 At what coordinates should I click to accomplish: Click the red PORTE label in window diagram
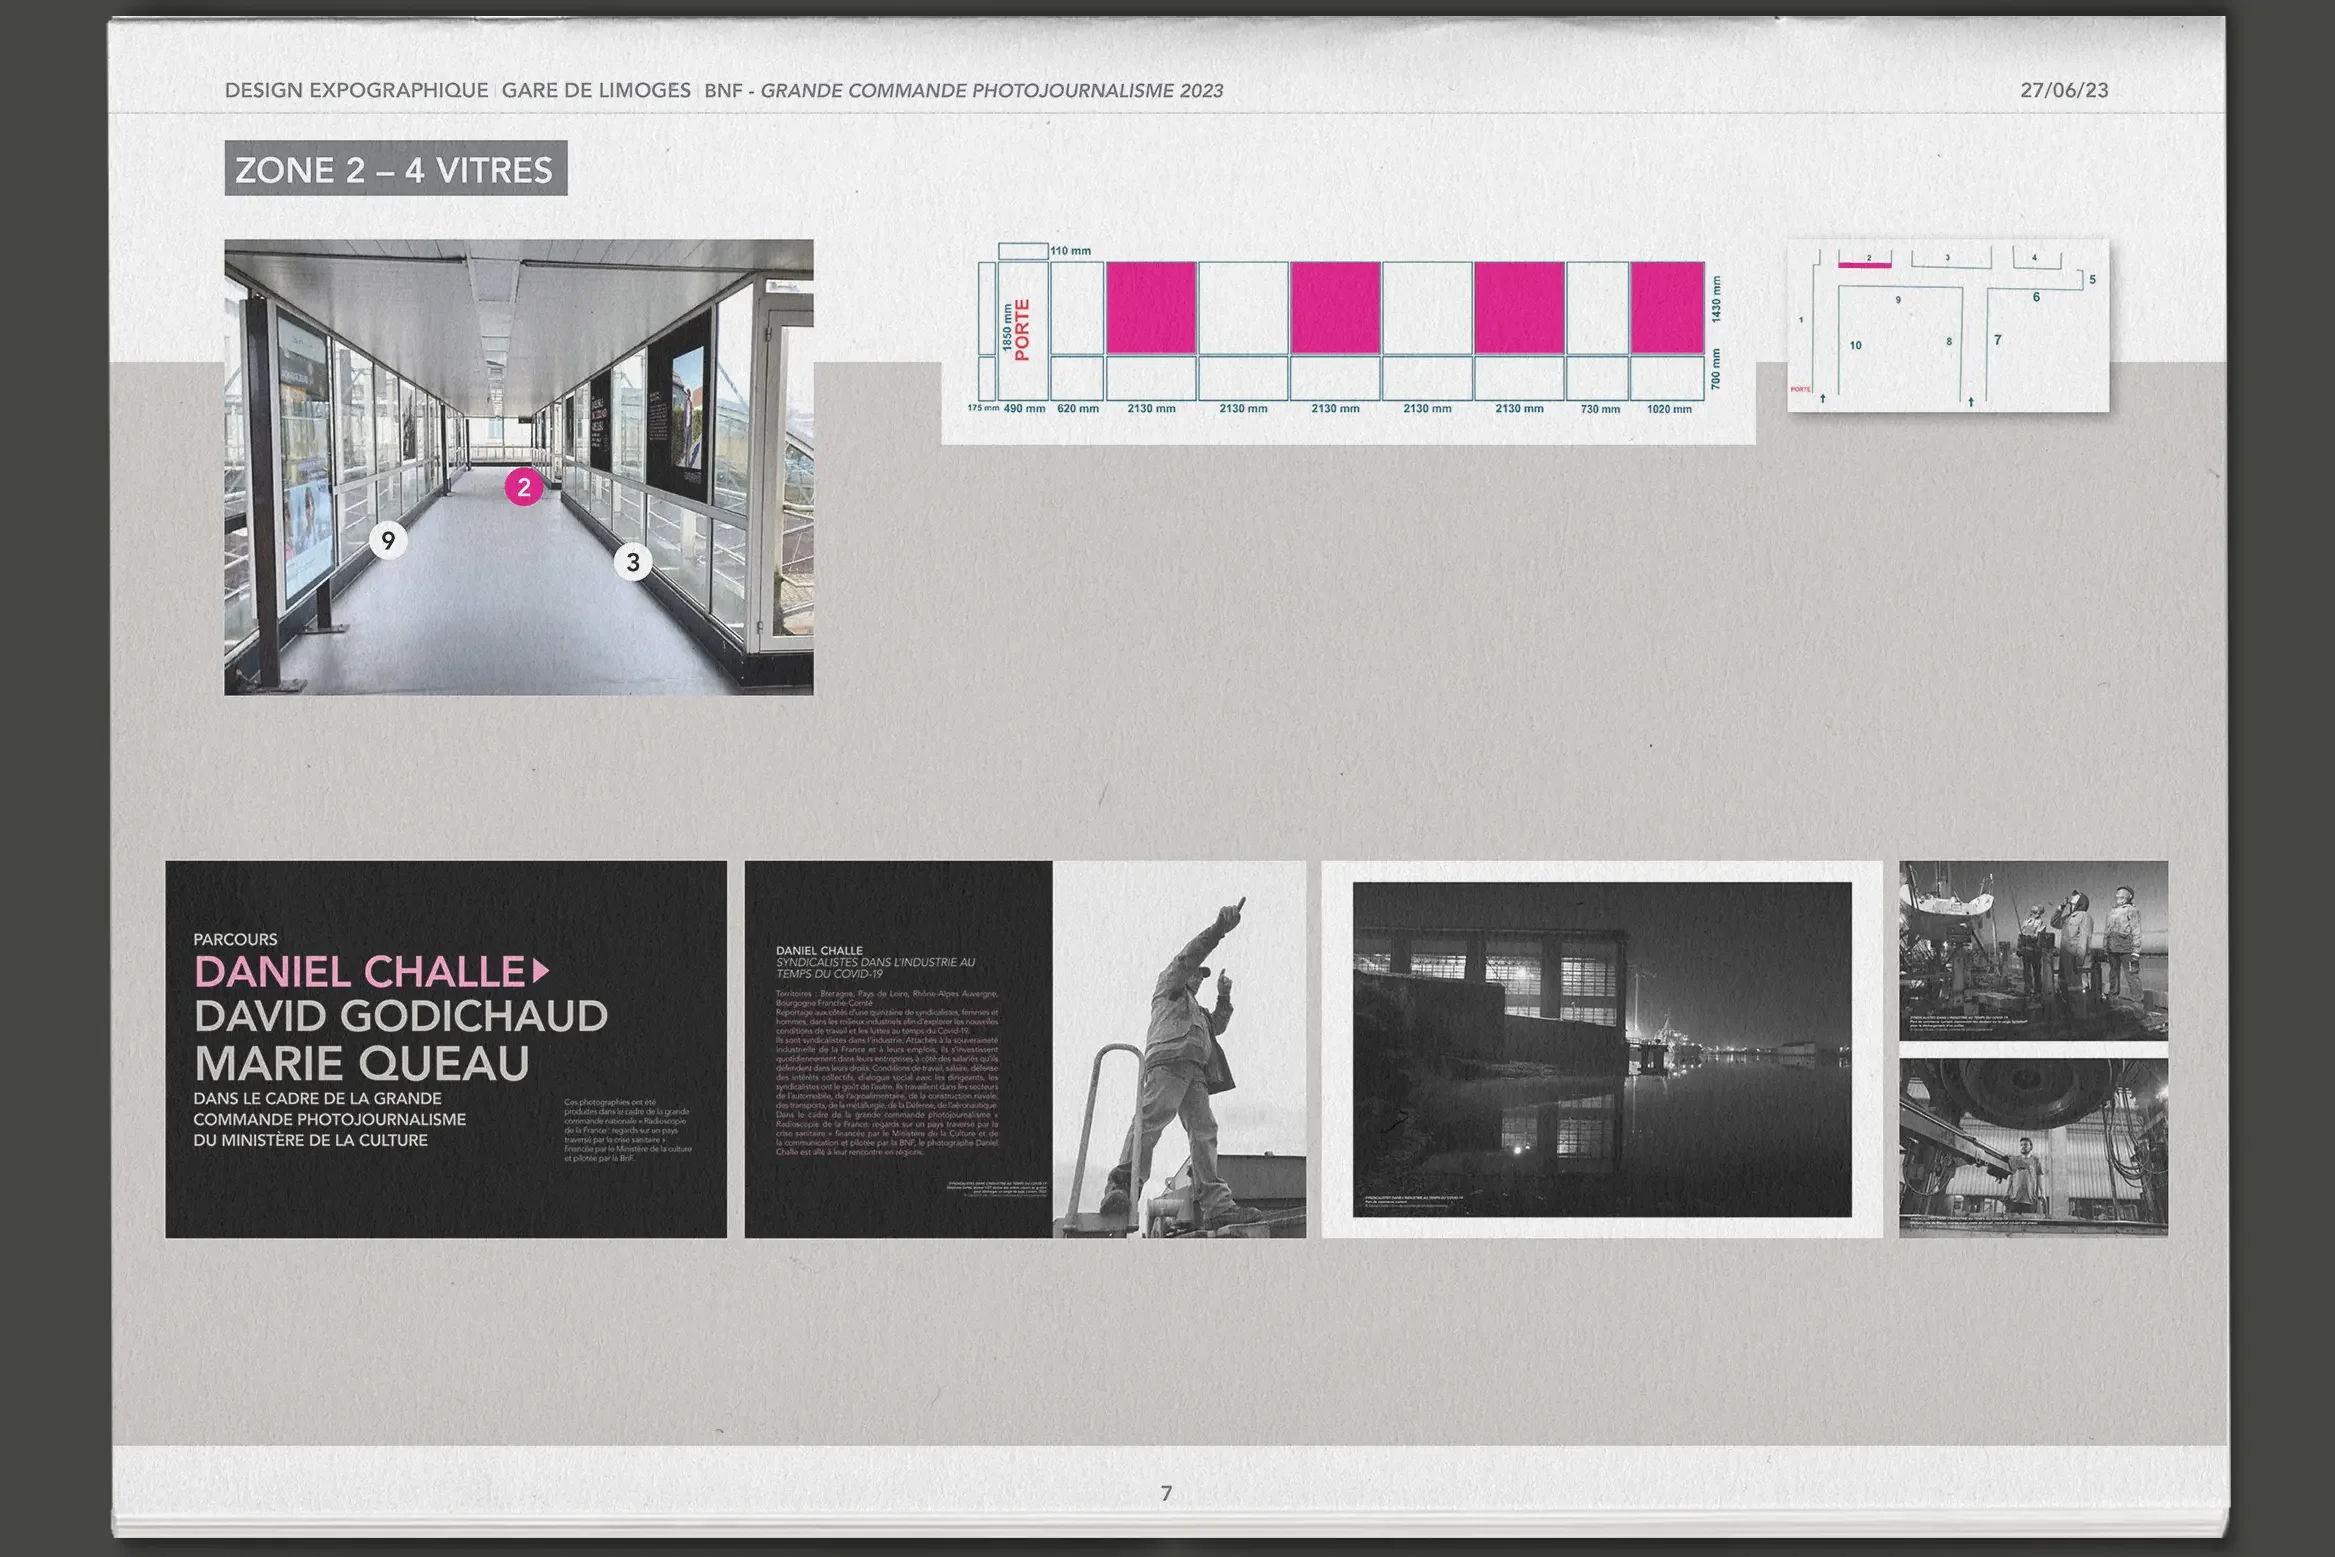click(1022, 330)
